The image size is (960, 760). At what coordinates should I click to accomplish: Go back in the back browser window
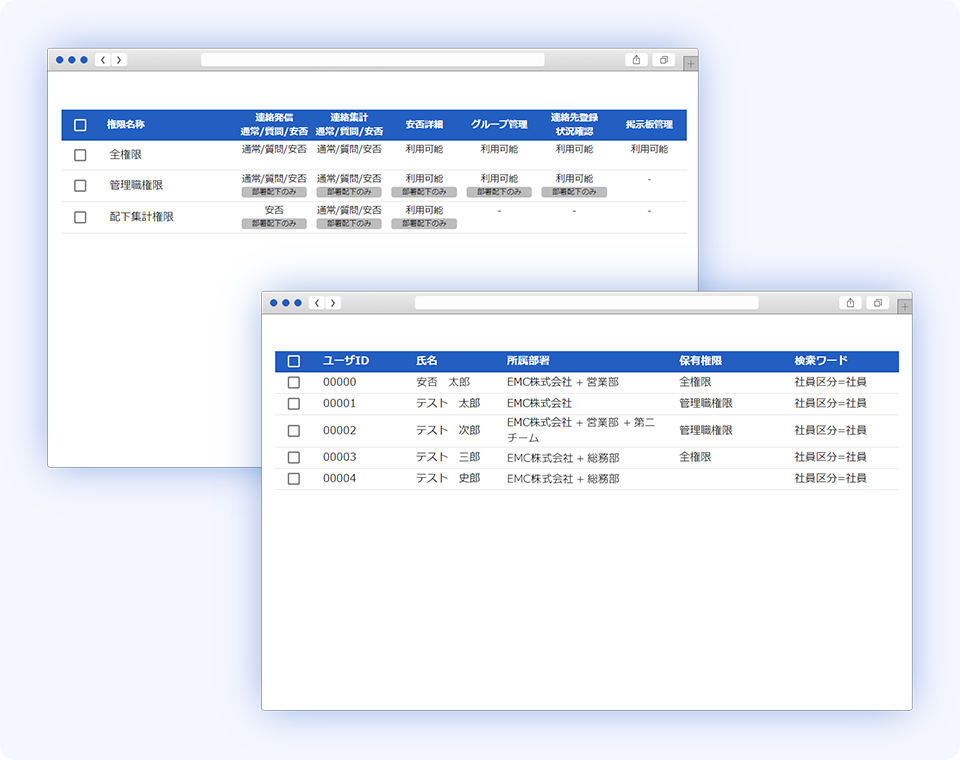coord(103,60)
